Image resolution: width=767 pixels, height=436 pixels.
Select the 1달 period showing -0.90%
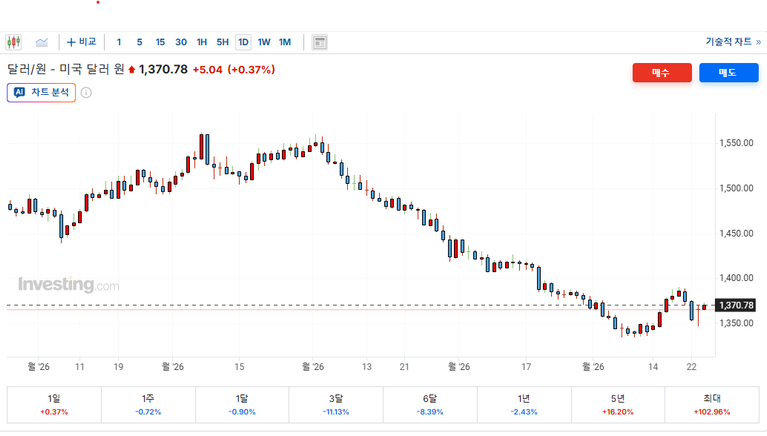242,405
